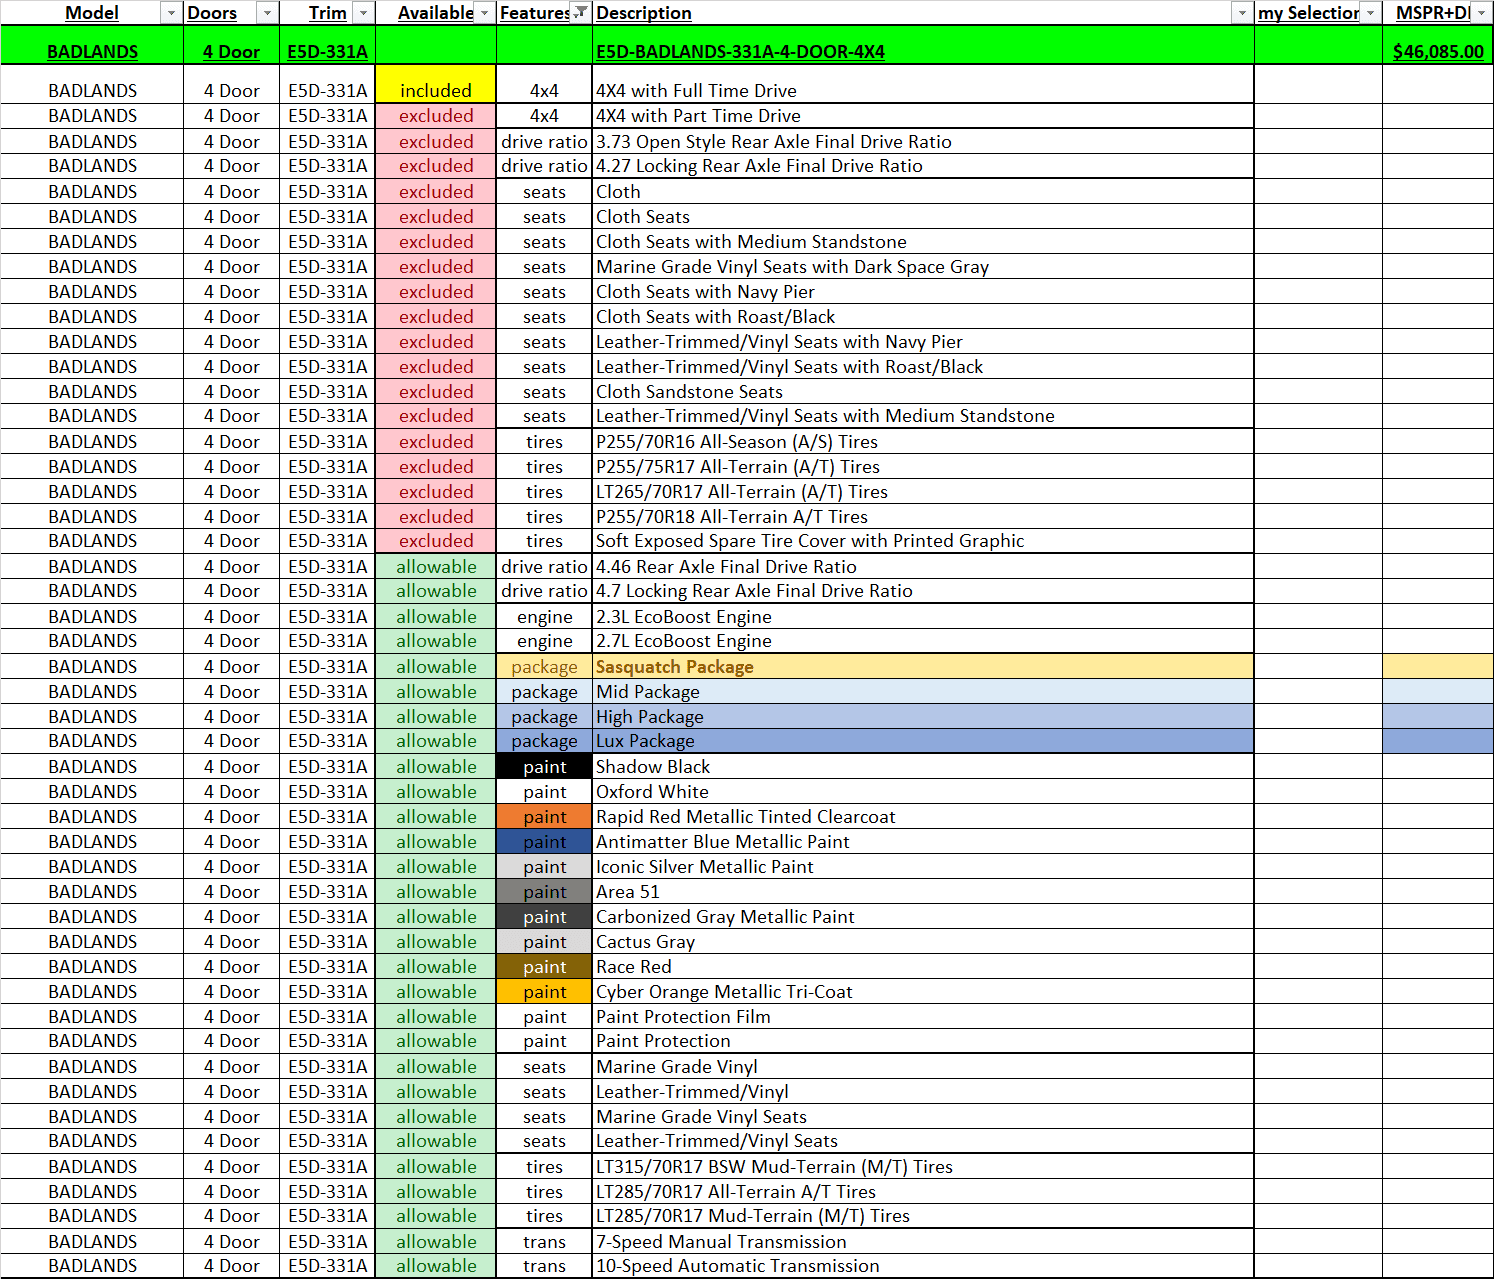
Task: Select 'P255/70R16 All-Season (A/S) Tires' cell
Action: 924,442
